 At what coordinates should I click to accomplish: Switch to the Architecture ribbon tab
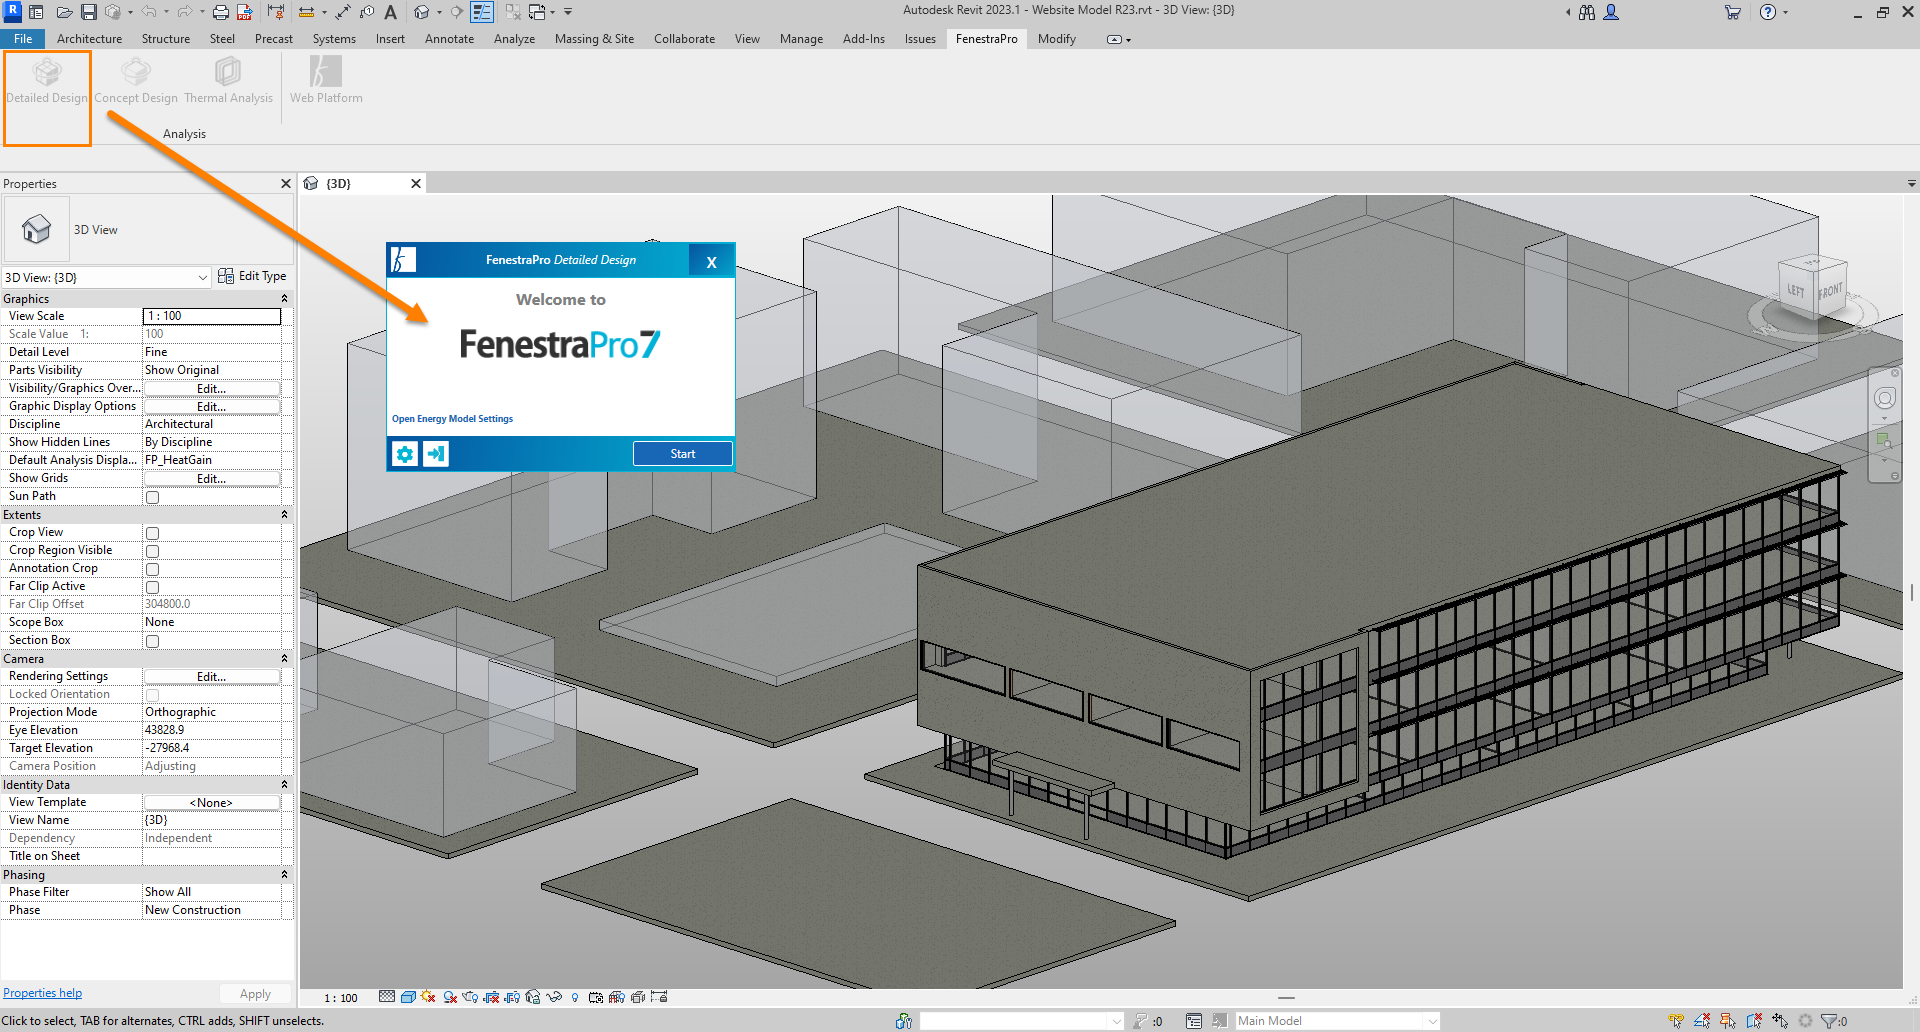point(89,39)
